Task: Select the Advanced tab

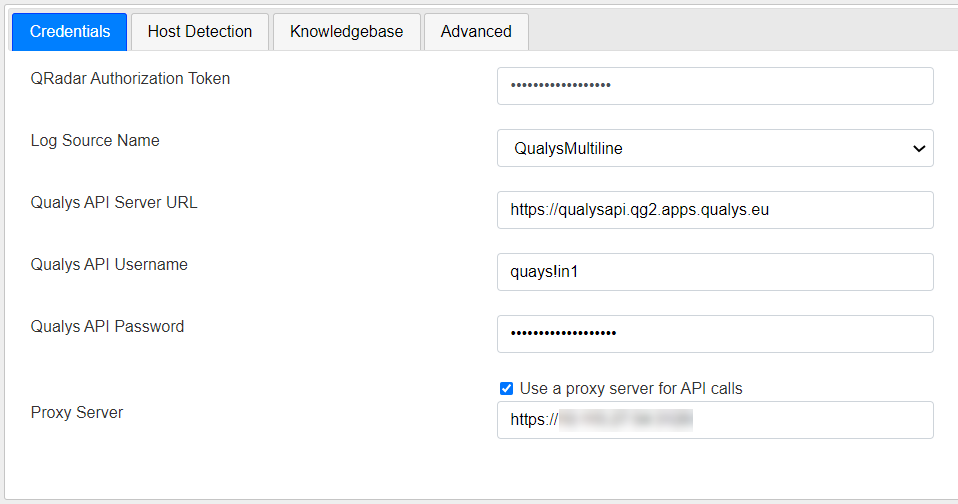Action: pos(476,31)
